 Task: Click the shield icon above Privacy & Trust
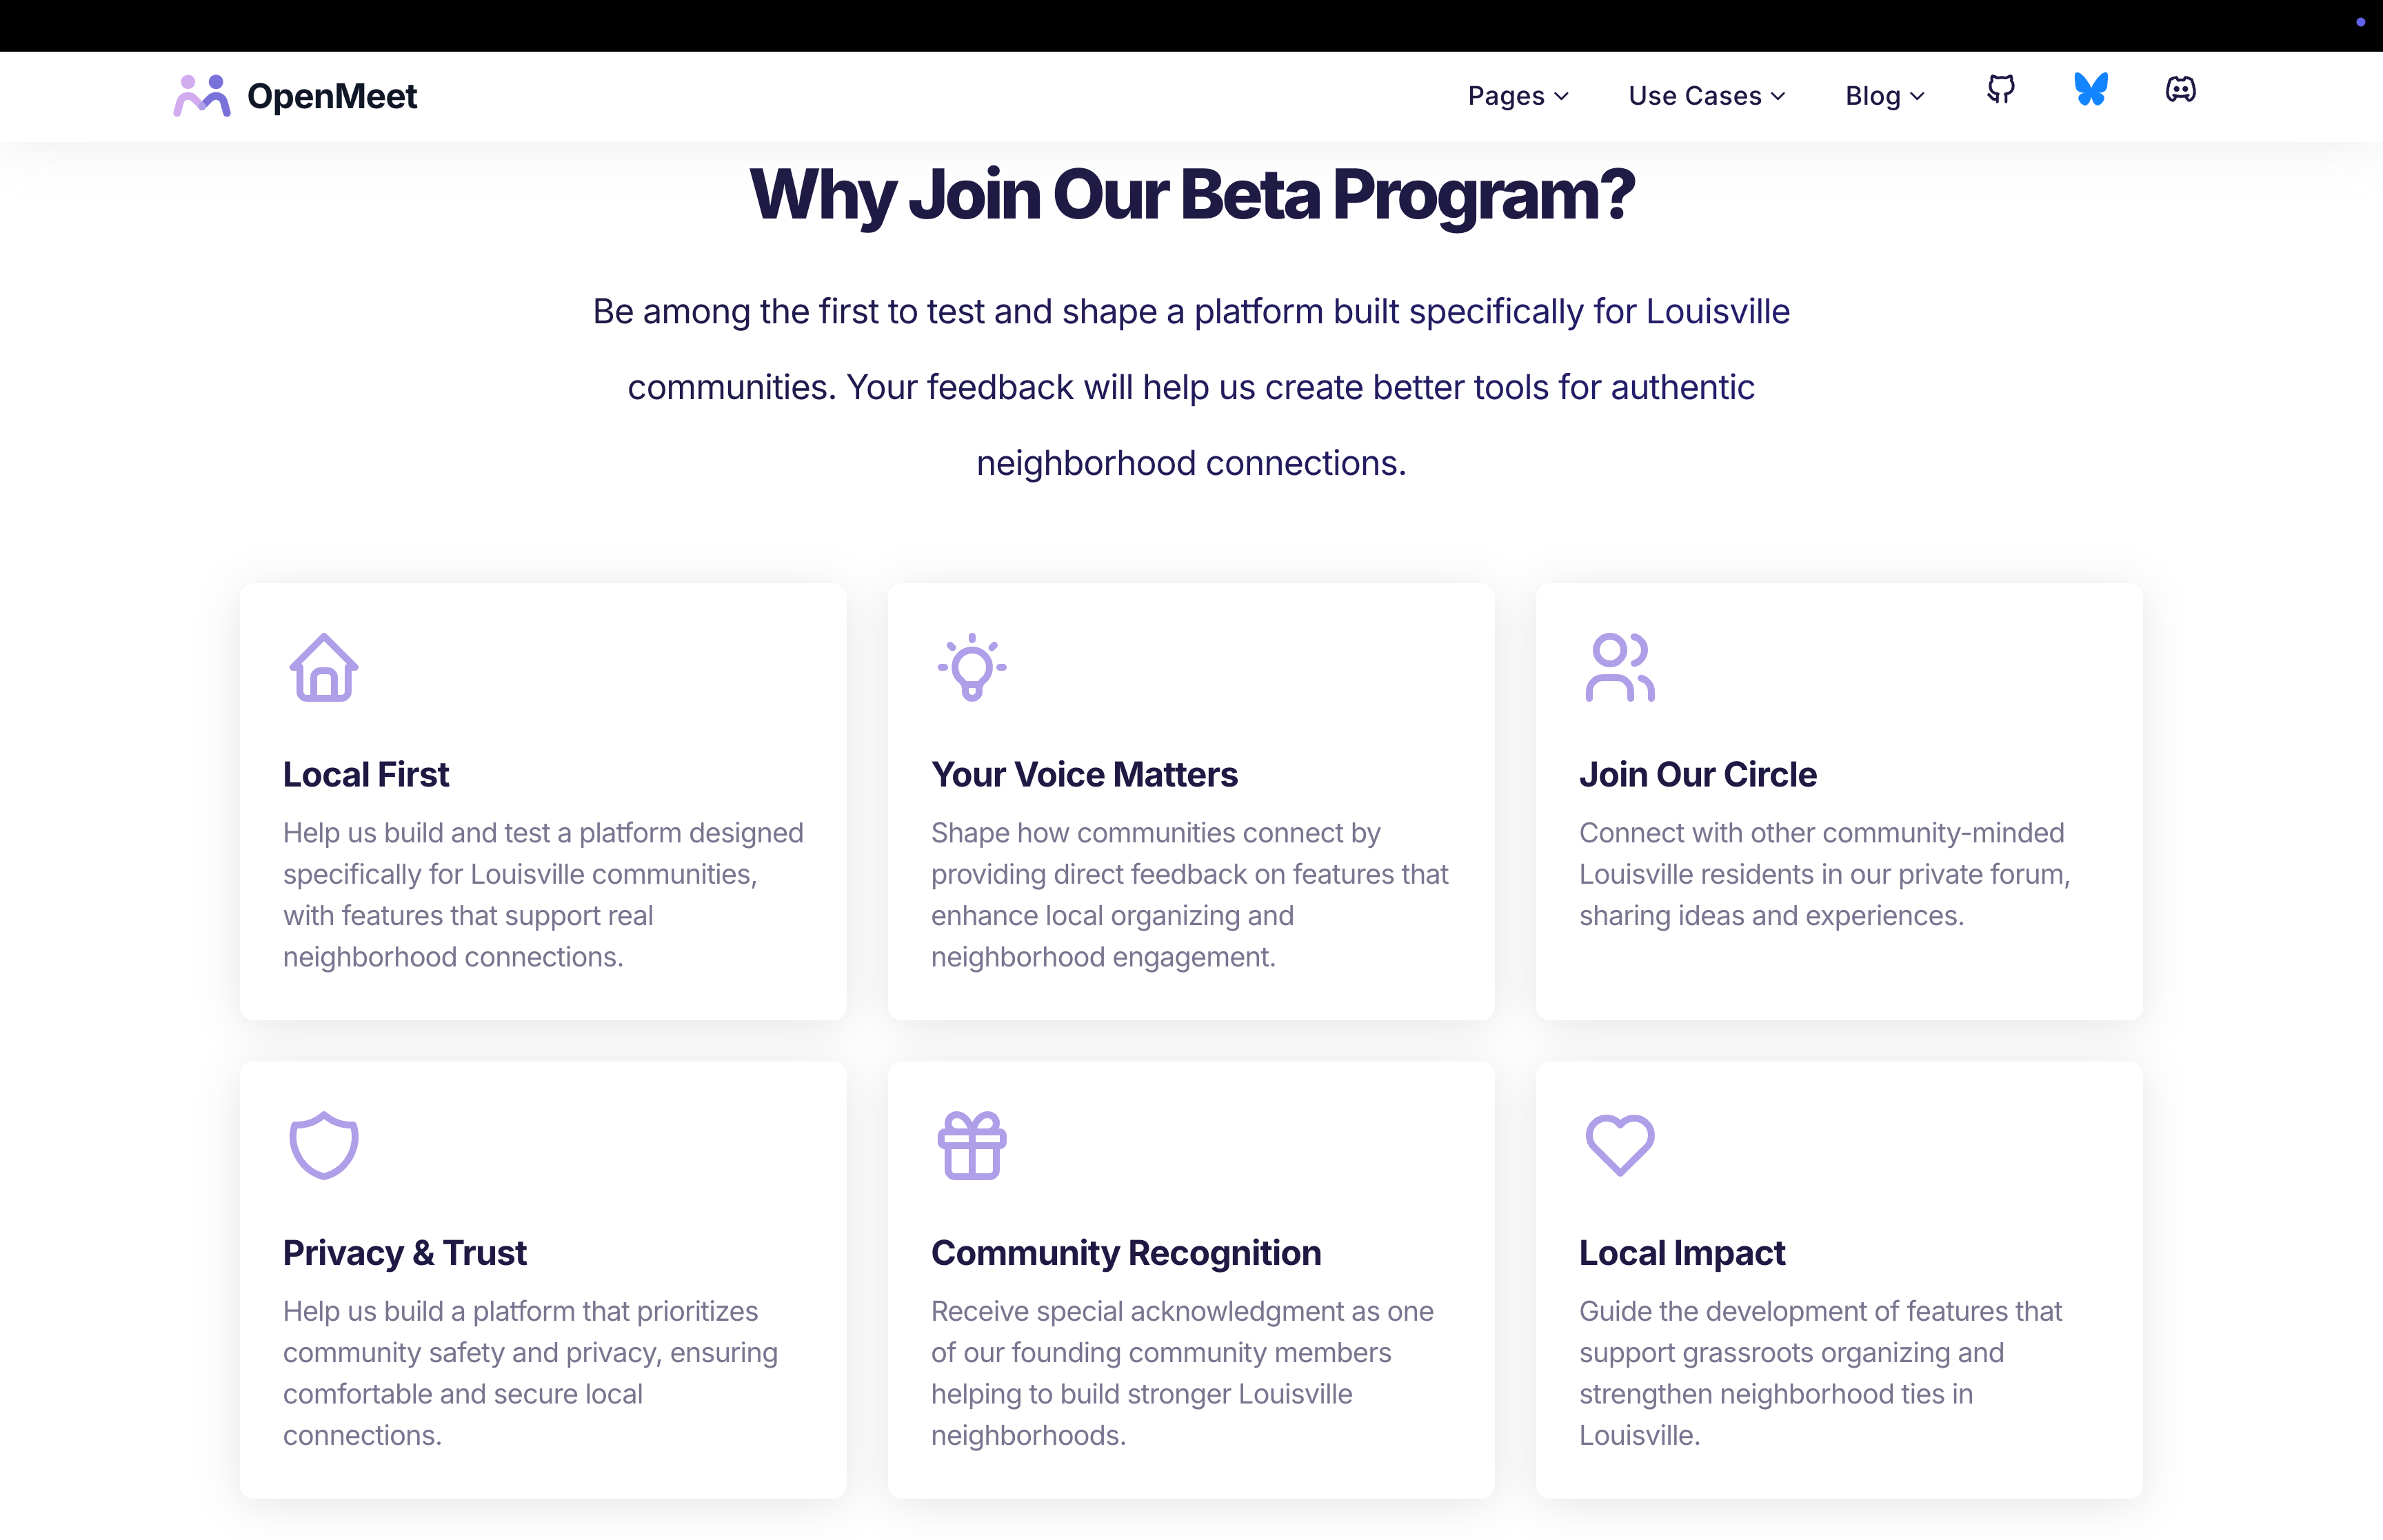[324, 1146]
